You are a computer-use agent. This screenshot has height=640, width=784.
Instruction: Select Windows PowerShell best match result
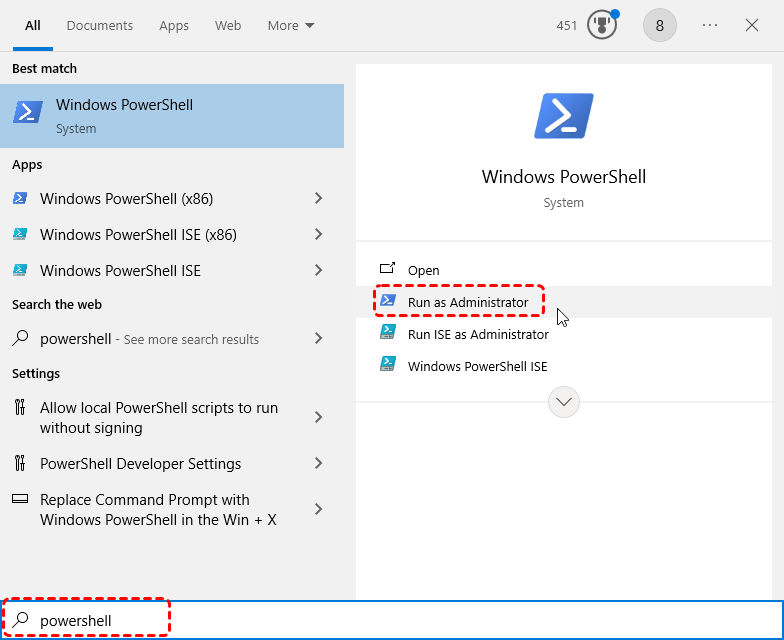point(172,116)
